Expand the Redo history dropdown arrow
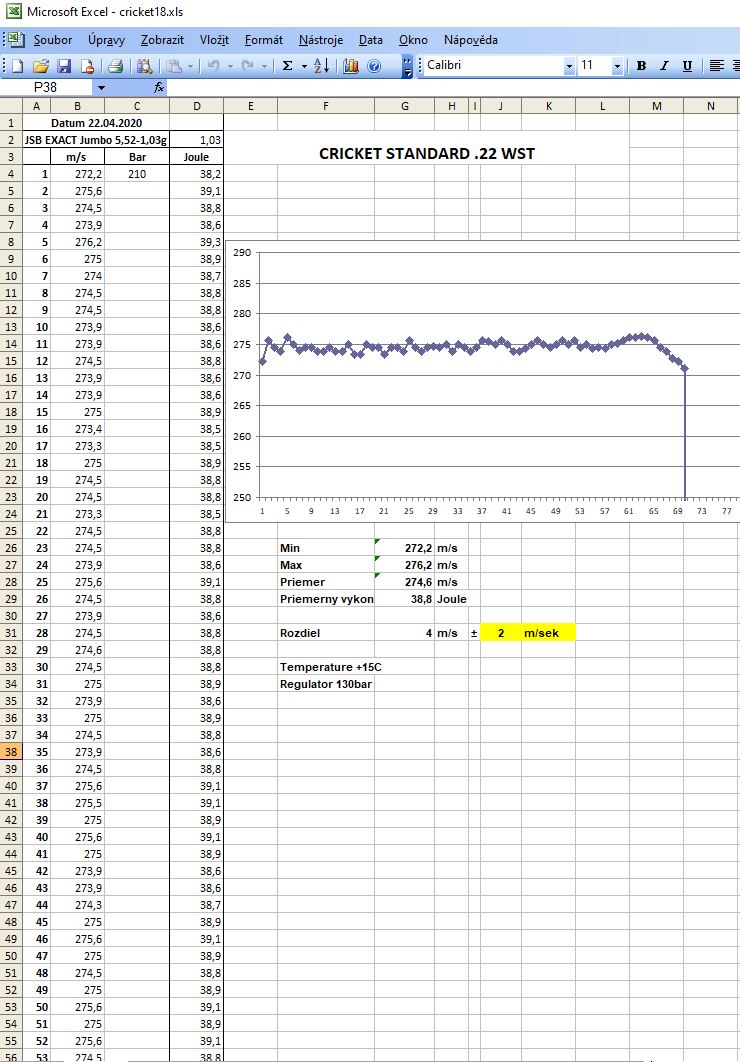The width and height of the screenshot is (740, 1062). [x=264, y=66]
